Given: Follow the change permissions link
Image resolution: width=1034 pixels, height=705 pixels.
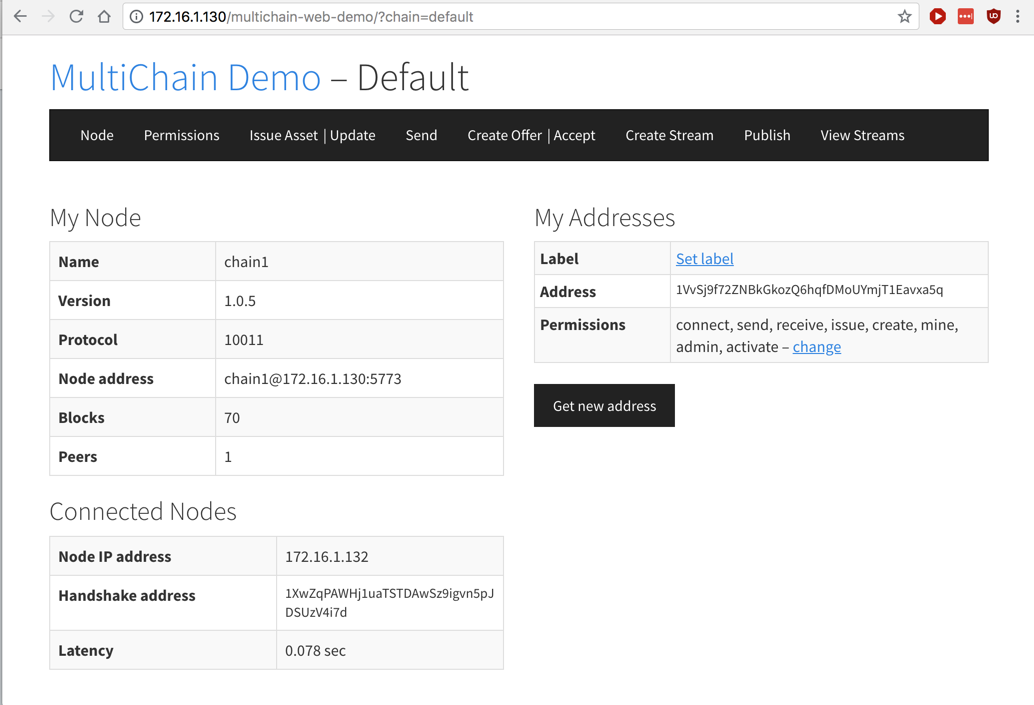Looking at the screenshot, I should pyautogui.click(x=816, y=347).
